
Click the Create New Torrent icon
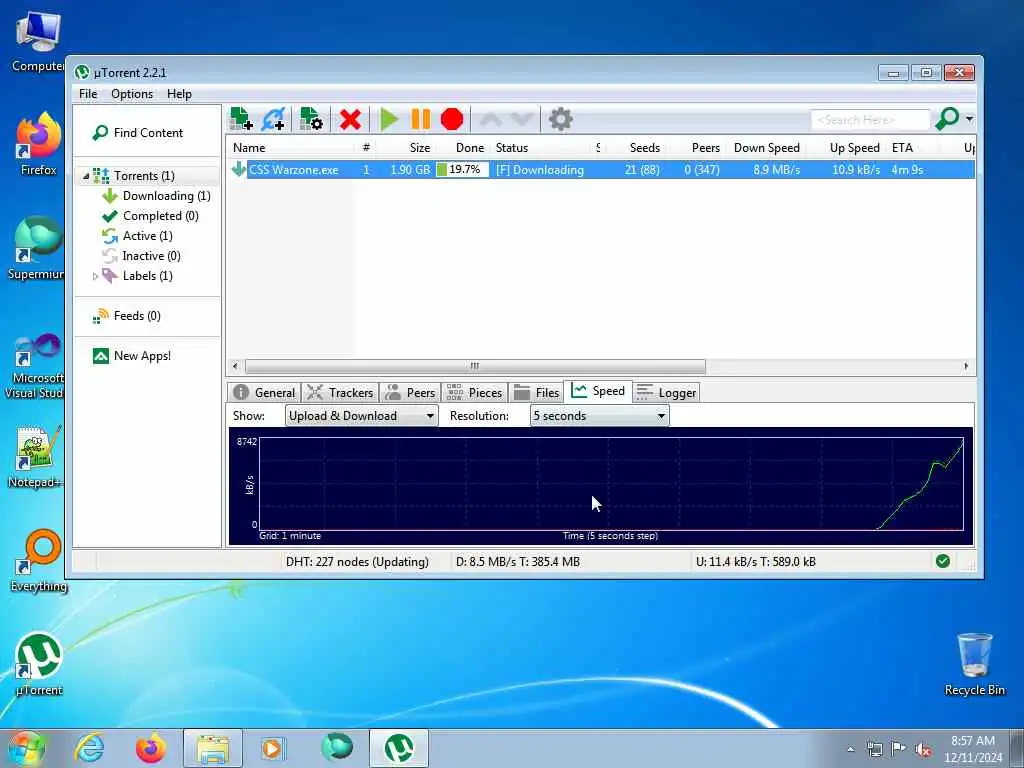click(x=311, y=119)
